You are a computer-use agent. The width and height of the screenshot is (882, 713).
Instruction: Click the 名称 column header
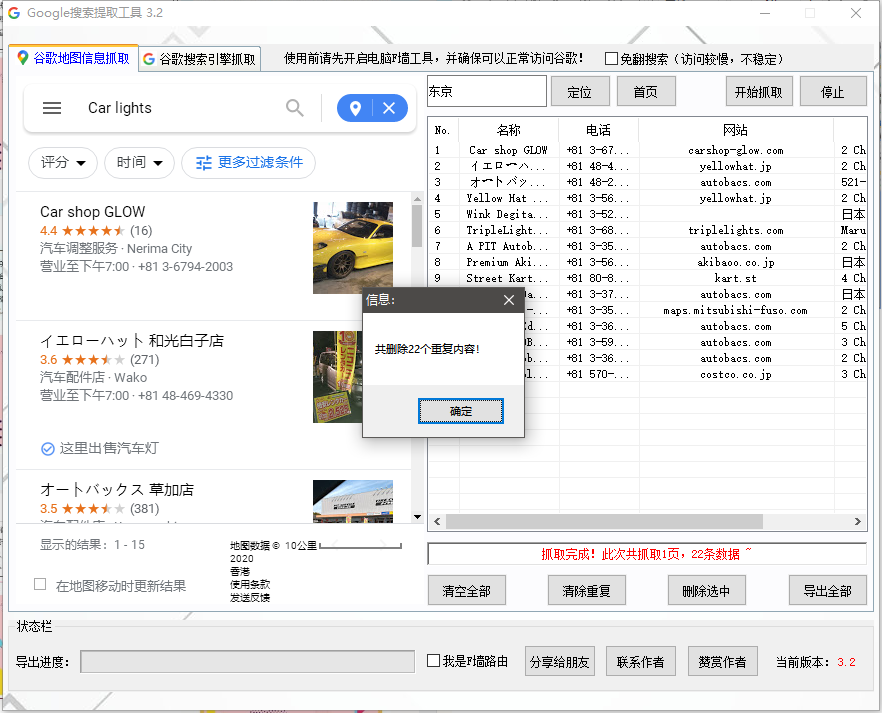click(x=508, y=130)
